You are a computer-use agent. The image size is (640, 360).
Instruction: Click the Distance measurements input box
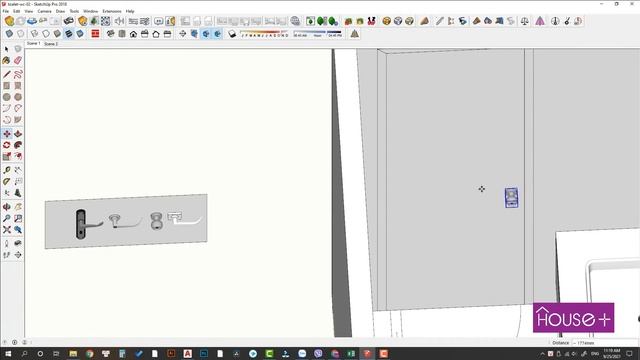click(605, 343)
